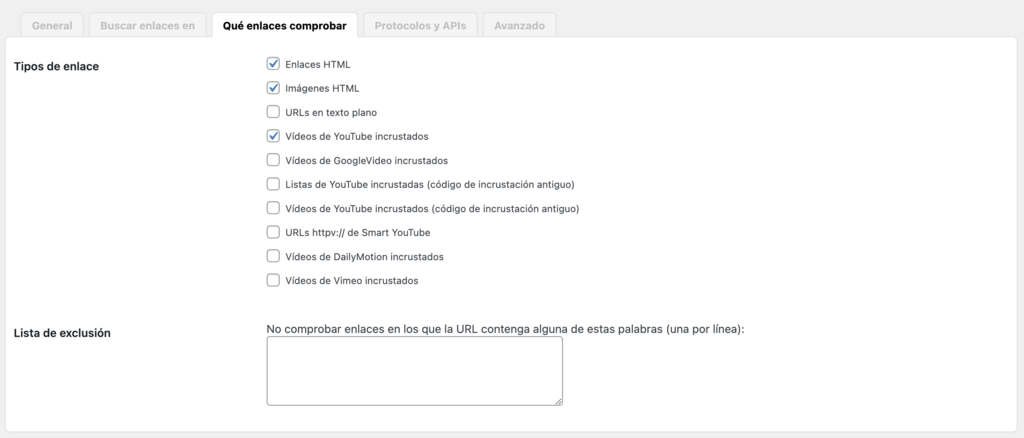Disable the Imágenes HTML checkbox
1024x438 pixels.
coord(273,88)
